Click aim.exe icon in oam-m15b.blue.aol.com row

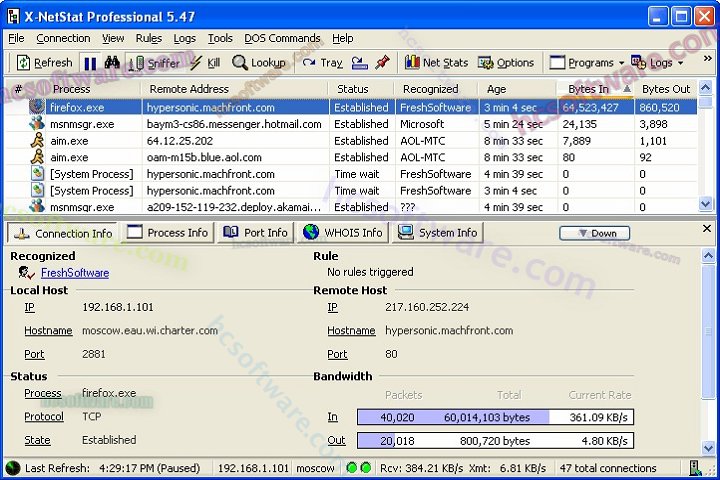click(x=37, y=157)
